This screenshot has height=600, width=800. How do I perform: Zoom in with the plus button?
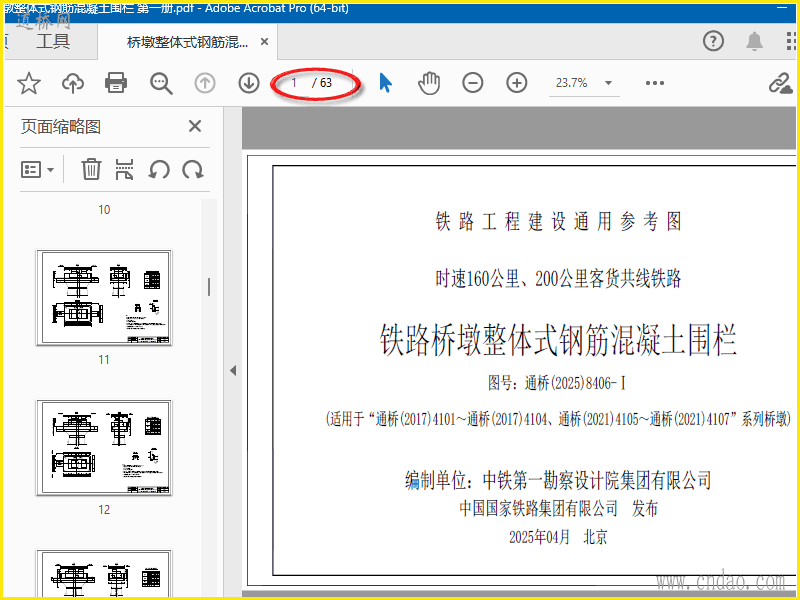pos(517,83)
